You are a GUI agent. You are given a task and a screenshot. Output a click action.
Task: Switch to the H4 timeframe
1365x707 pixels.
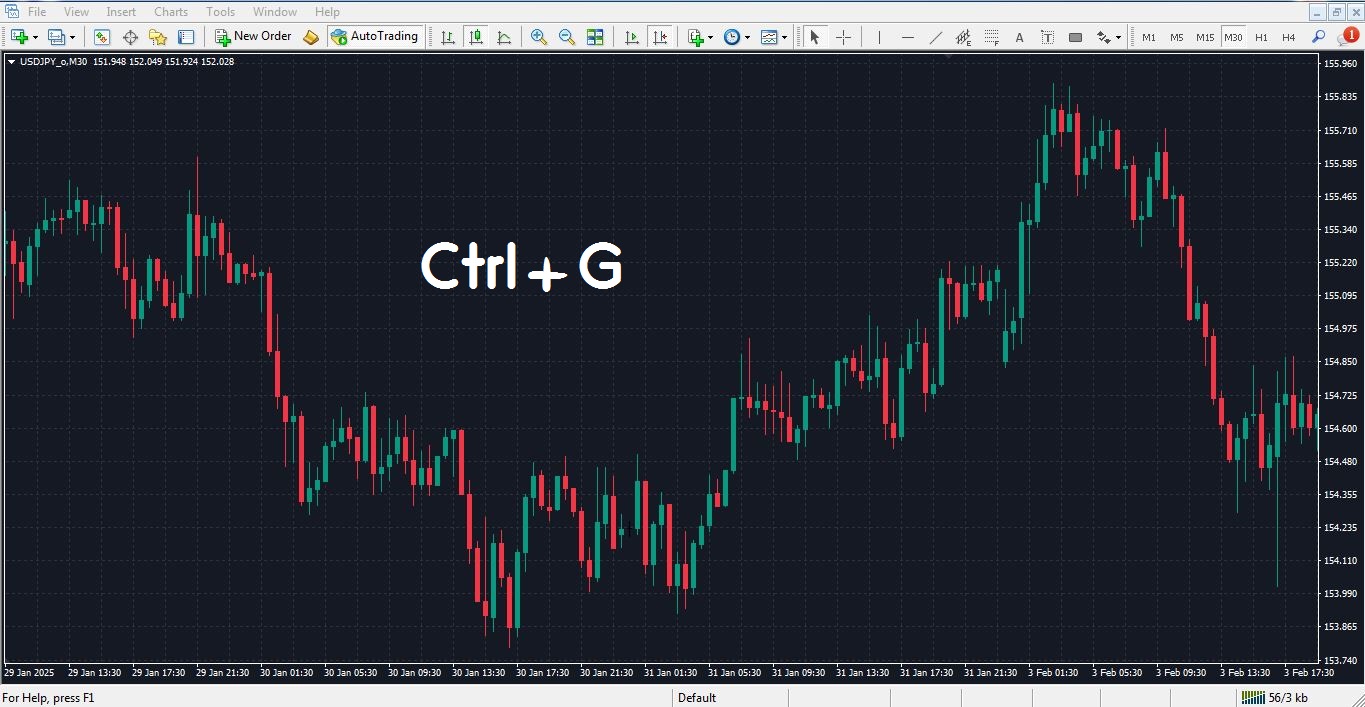pos(1289,37)
